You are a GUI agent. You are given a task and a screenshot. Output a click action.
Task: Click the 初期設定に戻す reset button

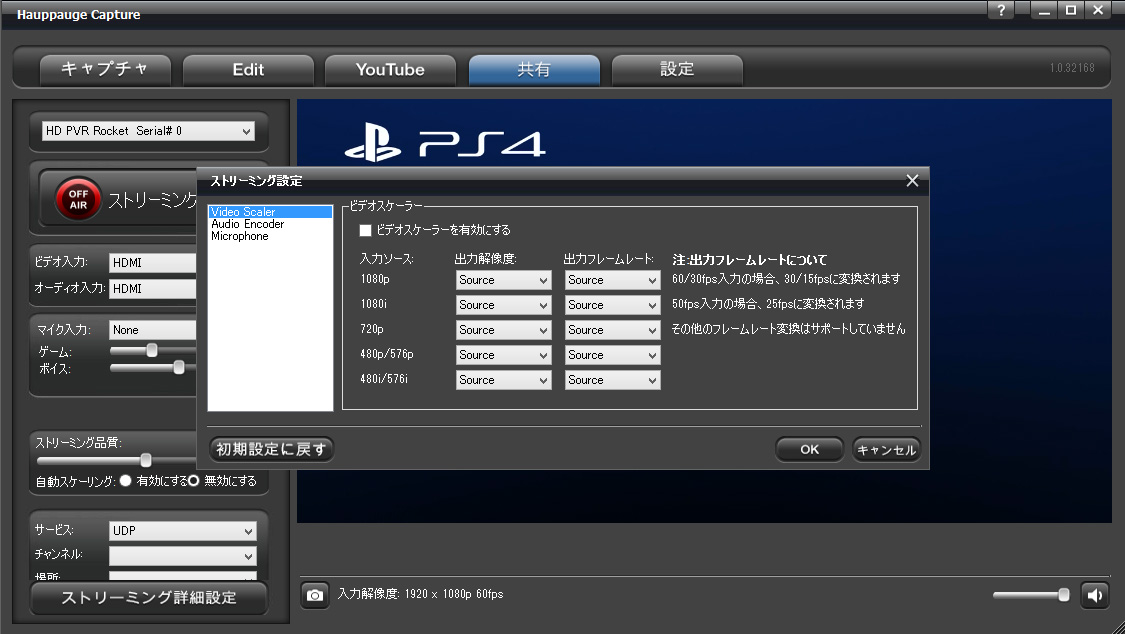(x=271, y=450)
